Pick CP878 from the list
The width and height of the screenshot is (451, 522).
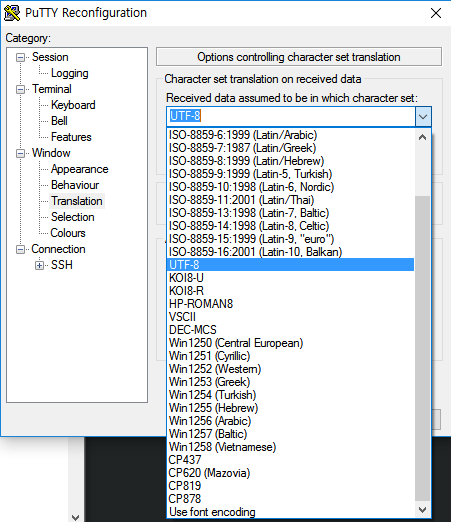coord(290,499)
